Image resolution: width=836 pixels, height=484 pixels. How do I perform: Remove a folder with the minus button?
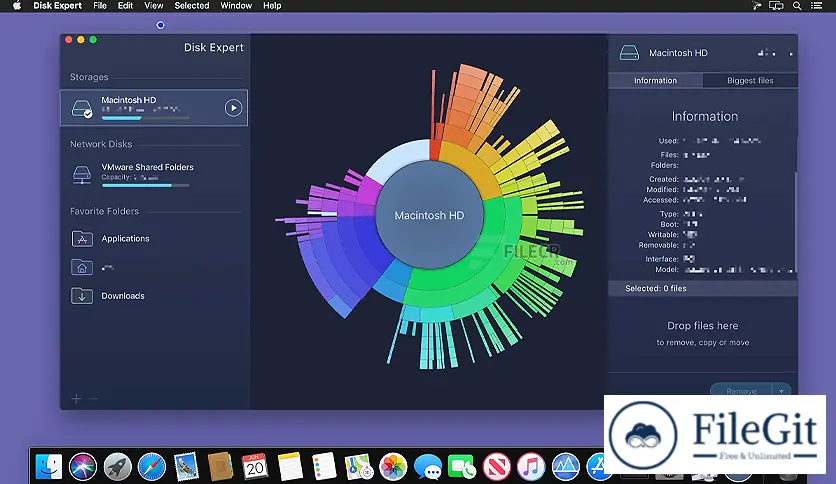[x=93, y=399]
